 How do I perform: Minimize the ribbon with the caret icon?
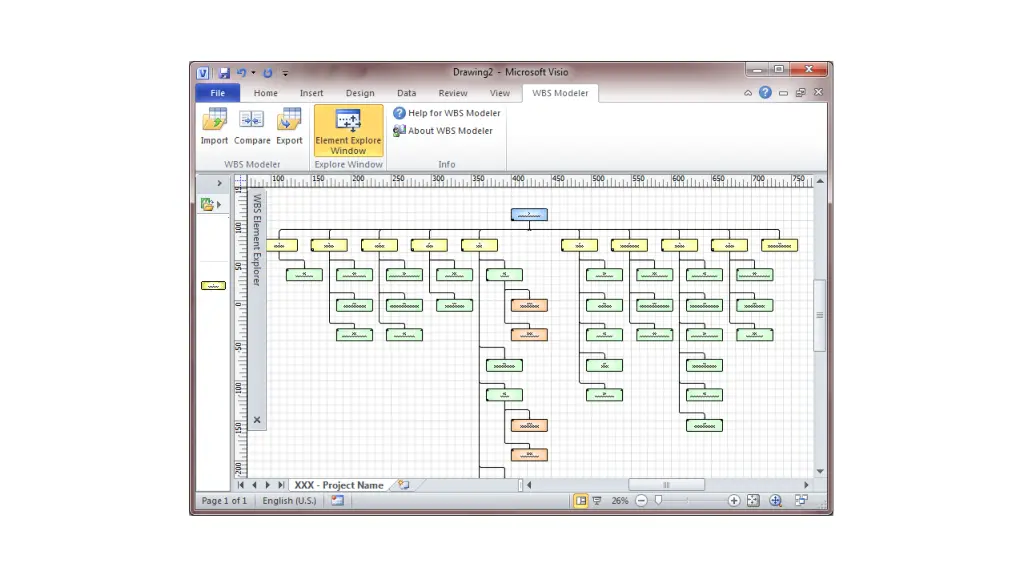pos(748,93)
